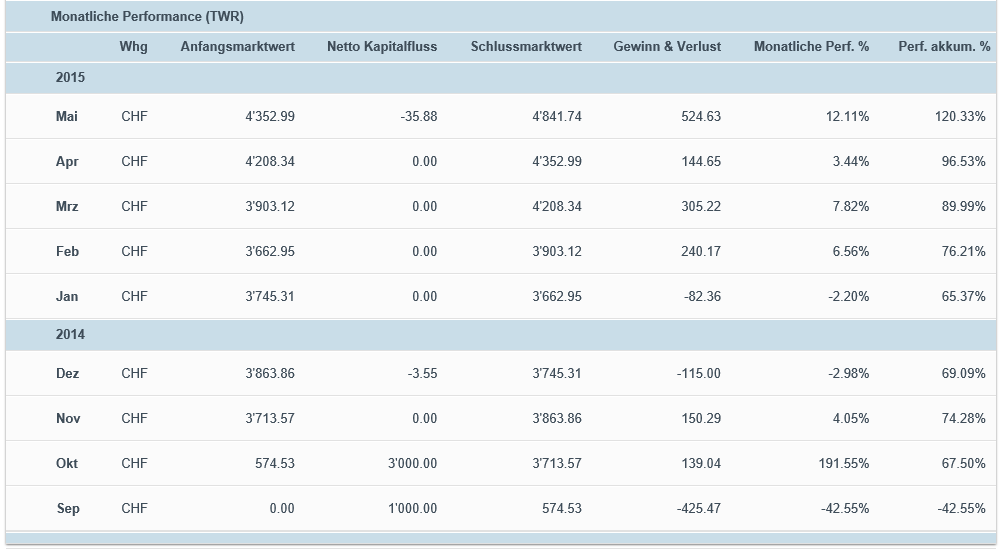The image size is (1001, 551).
Task: Click Jan accumulated performance 65.37%
Action: coord(963,296)
